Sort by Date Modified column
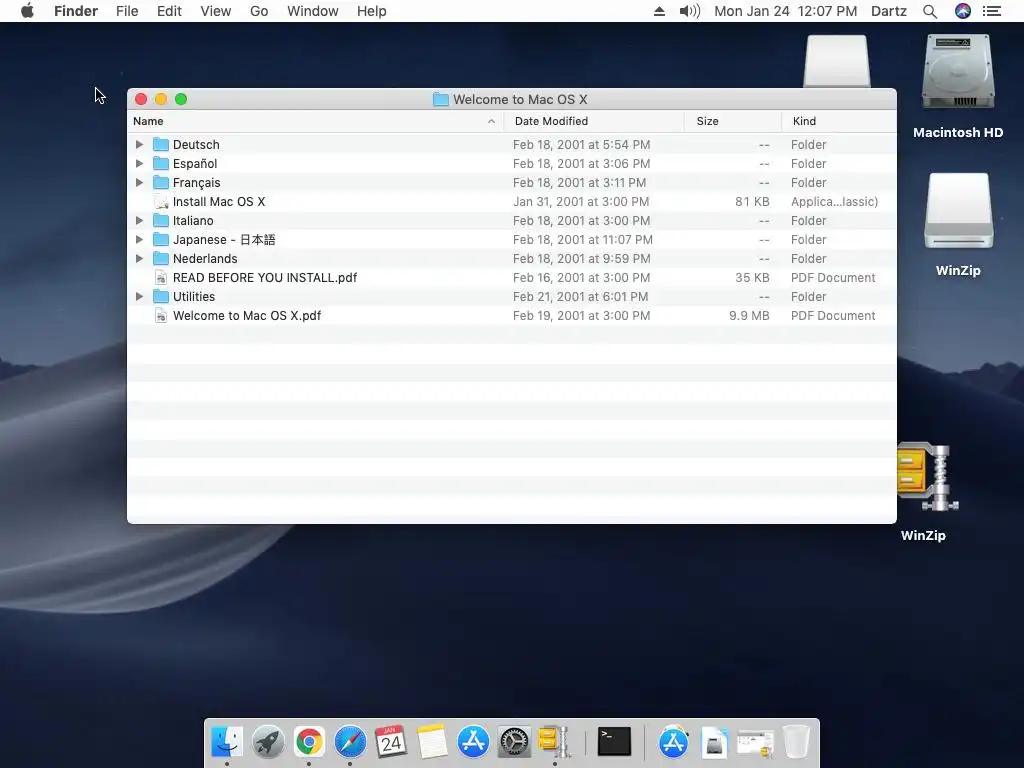The height and width of the screenshot is (768, 1024). 594,121
